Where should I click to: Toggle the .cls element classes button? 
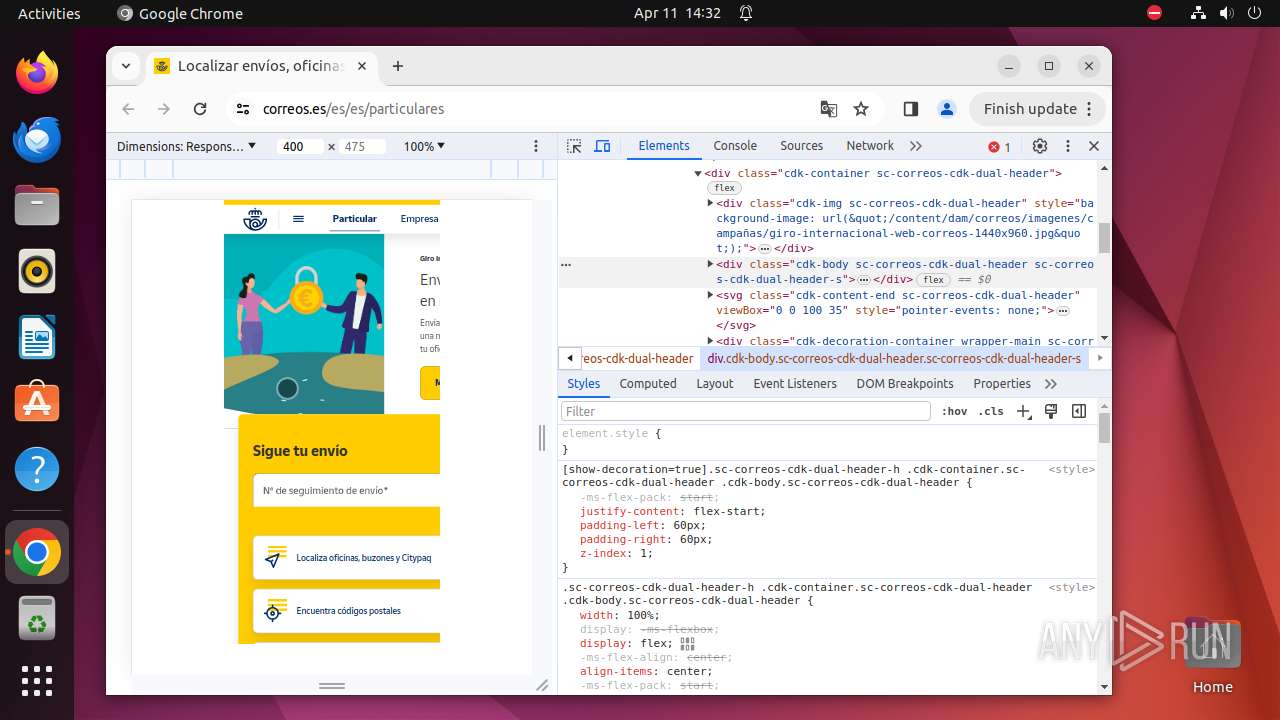click(991, 411)
